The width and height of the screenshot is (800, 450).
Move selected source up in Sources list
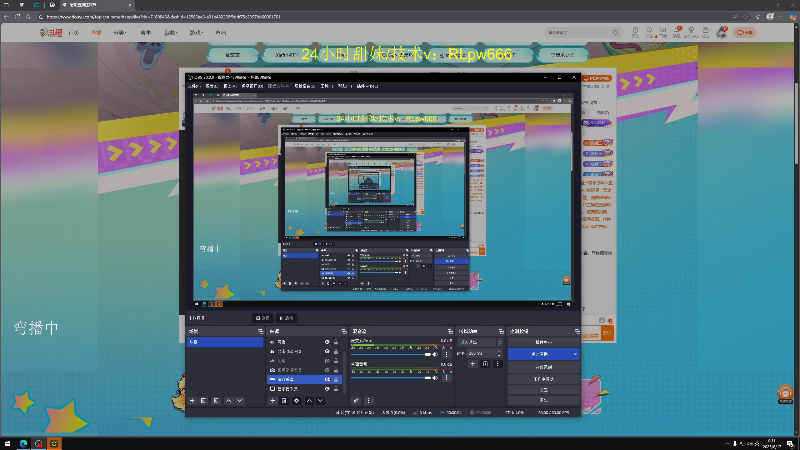pyautogui.click(x=309, y=401)
